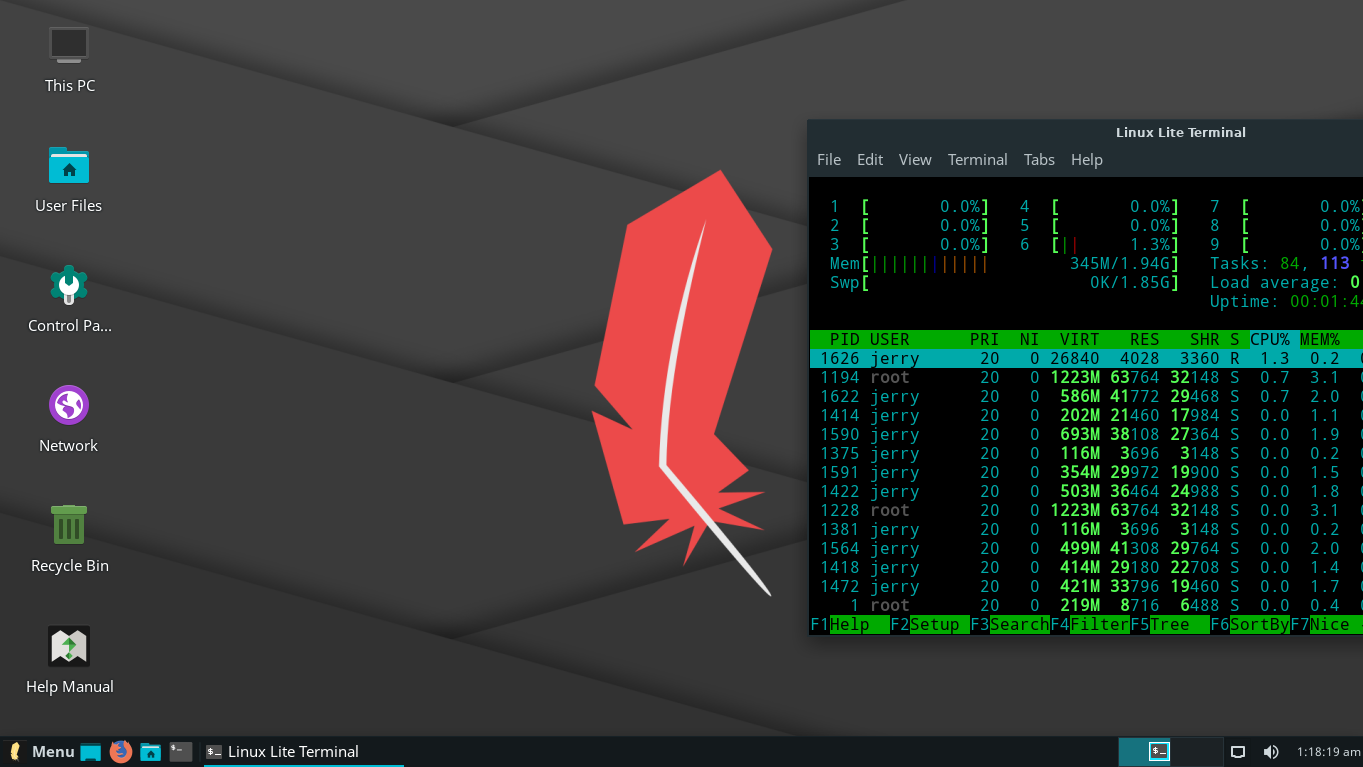The image size is (1363, 767).
Task: Open the Menu start button
Action: pyautogui.click(x=42, y=752)
